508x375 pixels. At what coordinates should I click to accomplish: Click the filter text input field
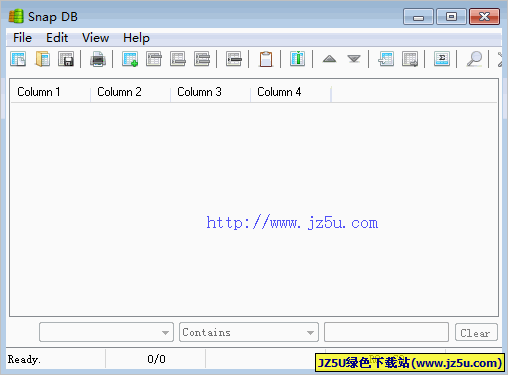pos(386,332)
